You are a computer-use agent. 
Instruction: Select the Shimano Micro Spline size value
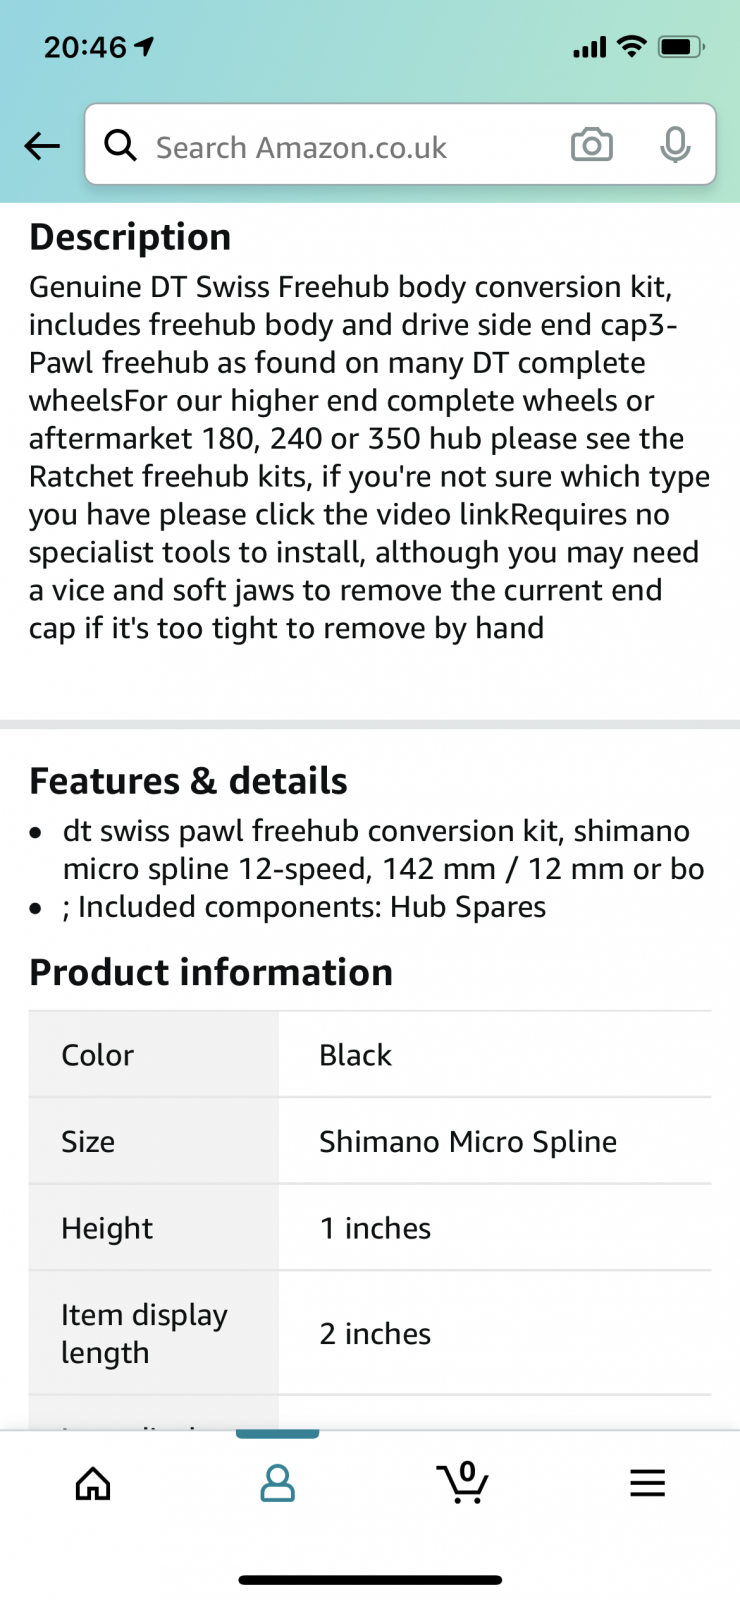pos(468,1142)
